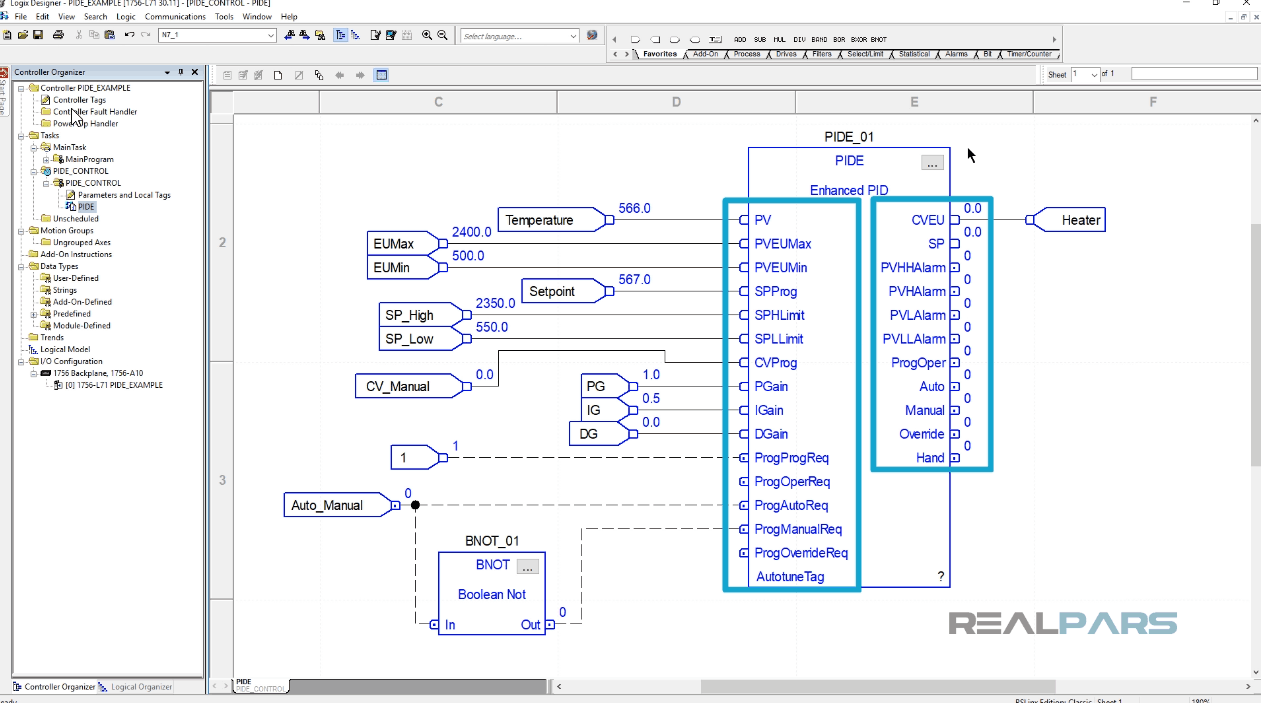The width and height of the screenshot is (1261, 703).
Task: Add an ADD instruction from the toolbar
Action: [740, 40]
